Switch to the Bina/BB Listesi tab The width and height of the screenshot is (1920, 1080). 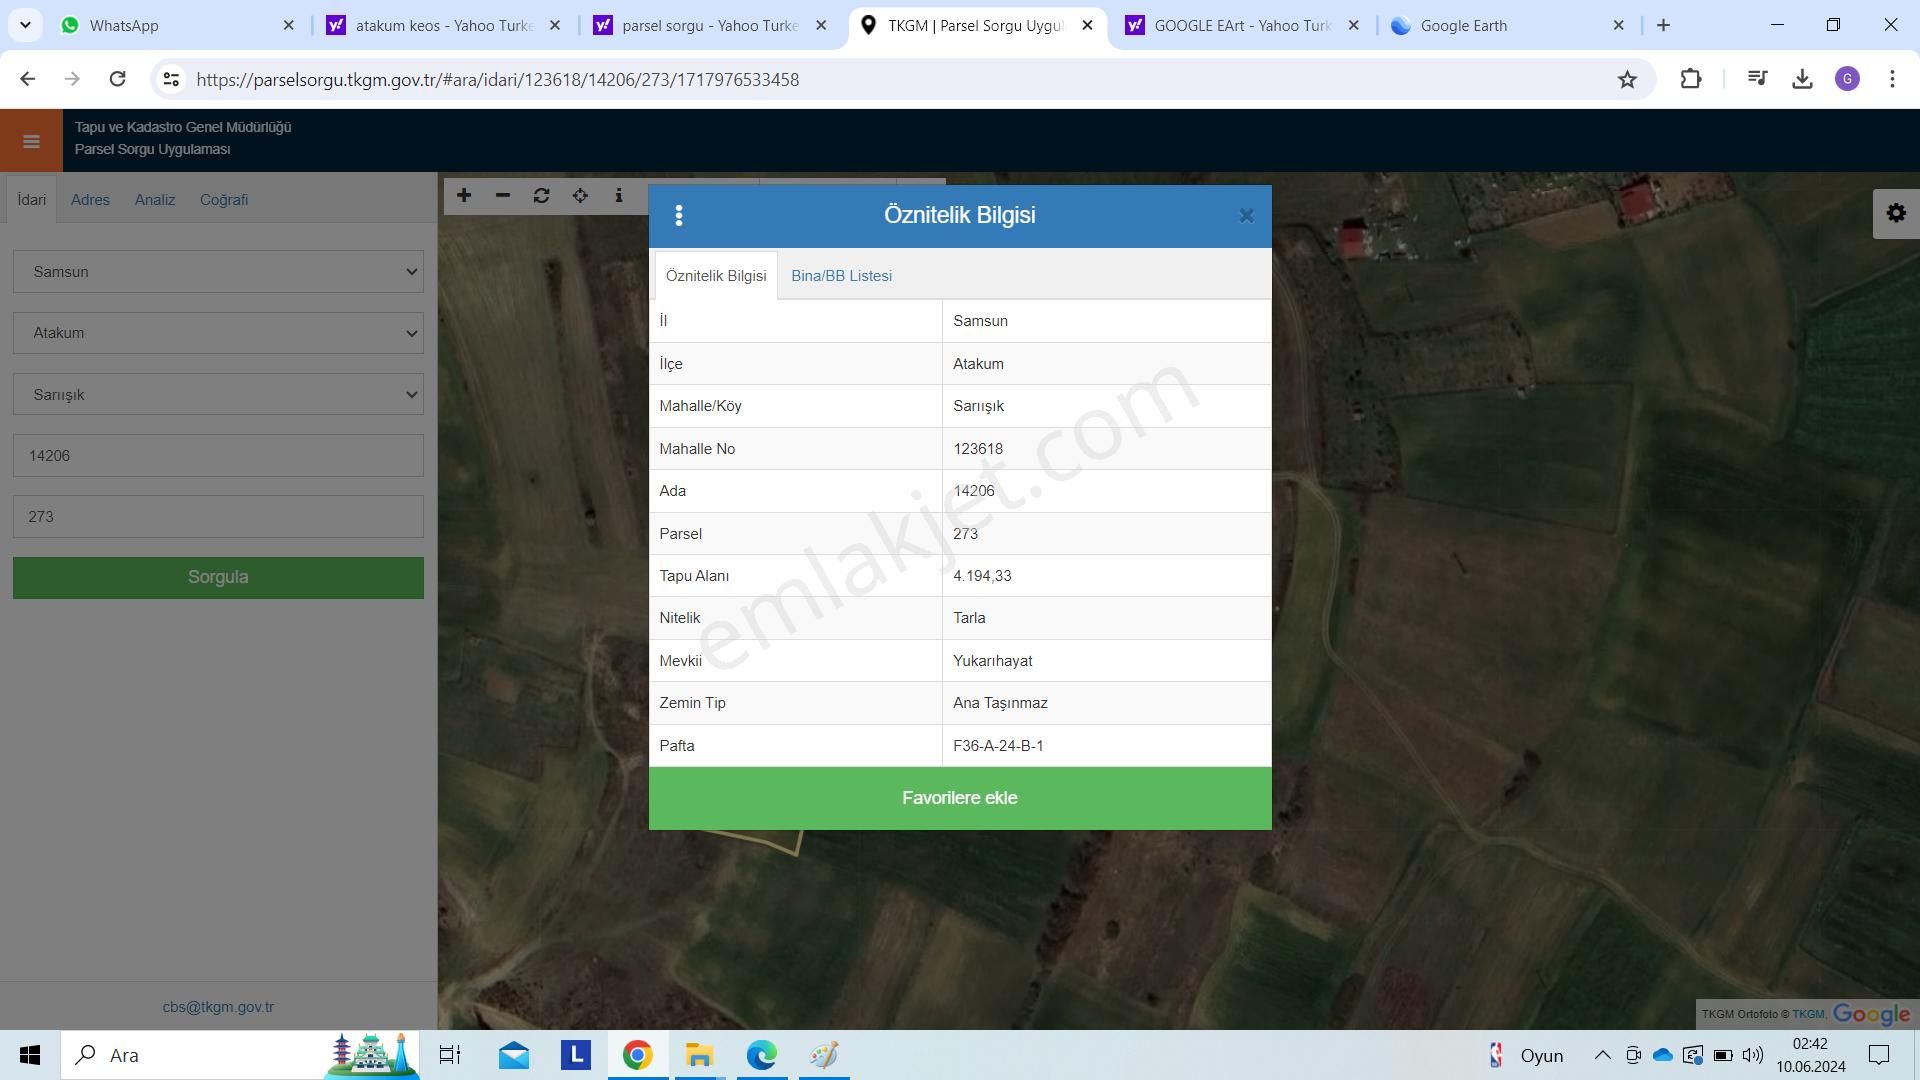pyautogui.click(x=841, y=276)
